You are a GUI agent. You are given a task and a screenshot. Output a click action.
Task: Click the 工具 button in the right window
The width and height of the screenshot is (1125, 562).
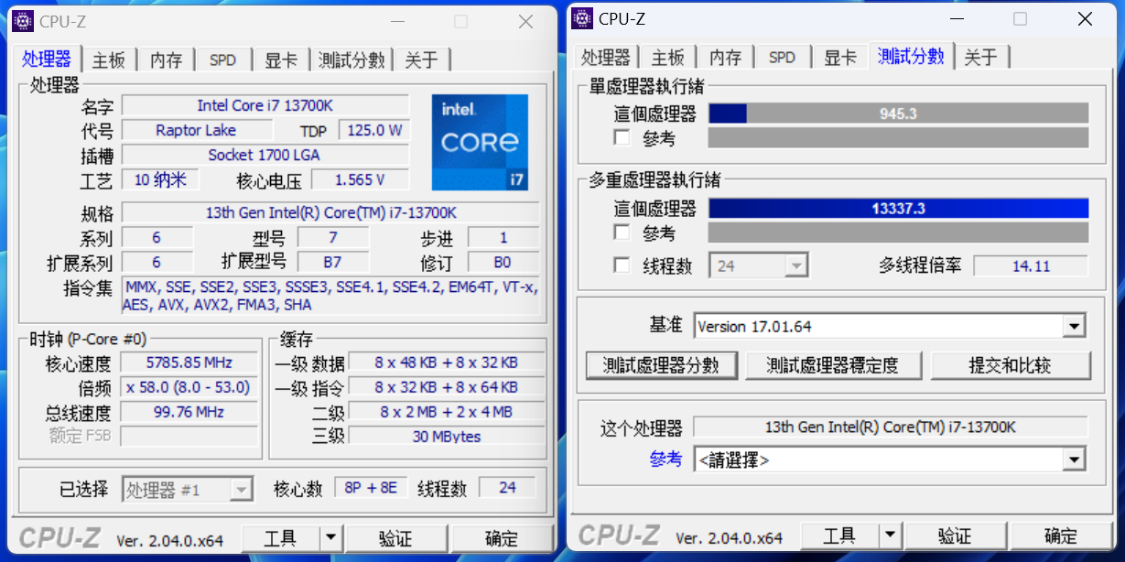pyautogui.click(x=839, y=535)
